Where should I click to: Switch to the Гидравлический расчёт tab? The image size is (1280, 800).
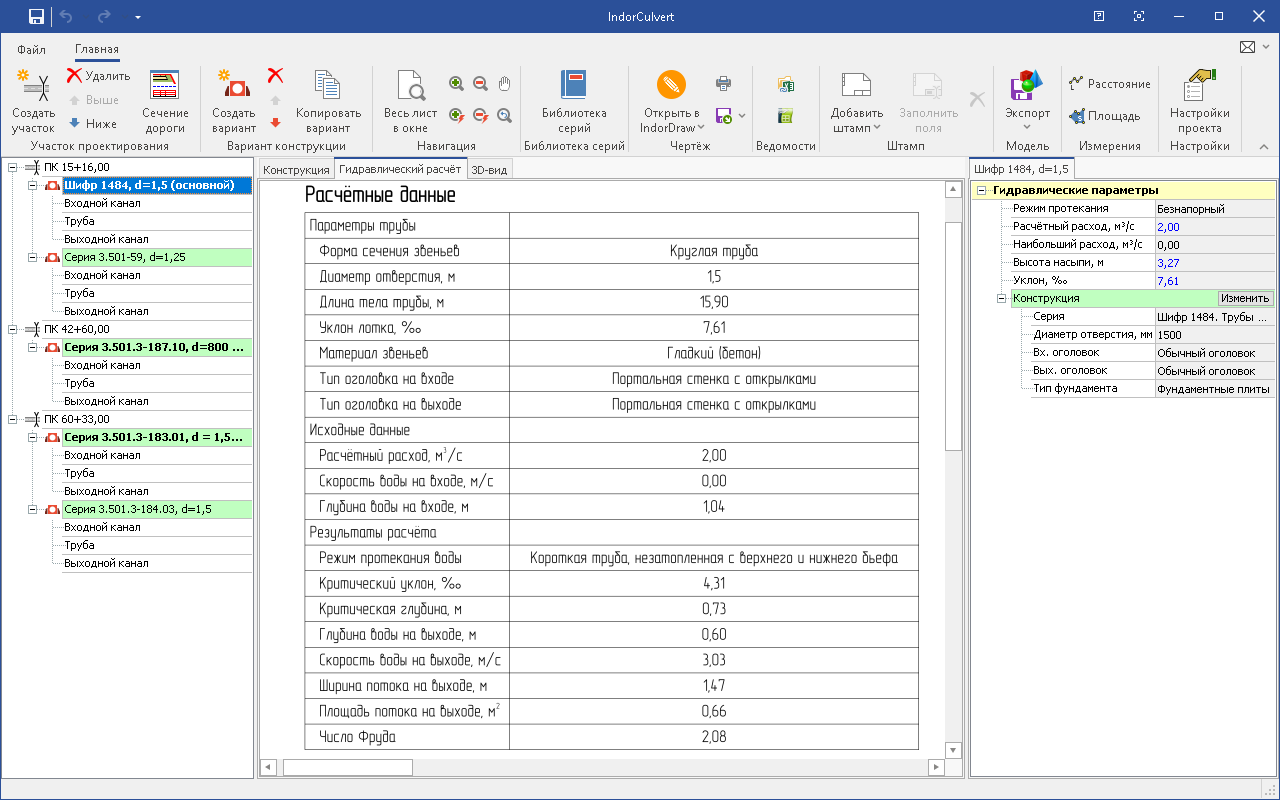click(x=399, y=170)
